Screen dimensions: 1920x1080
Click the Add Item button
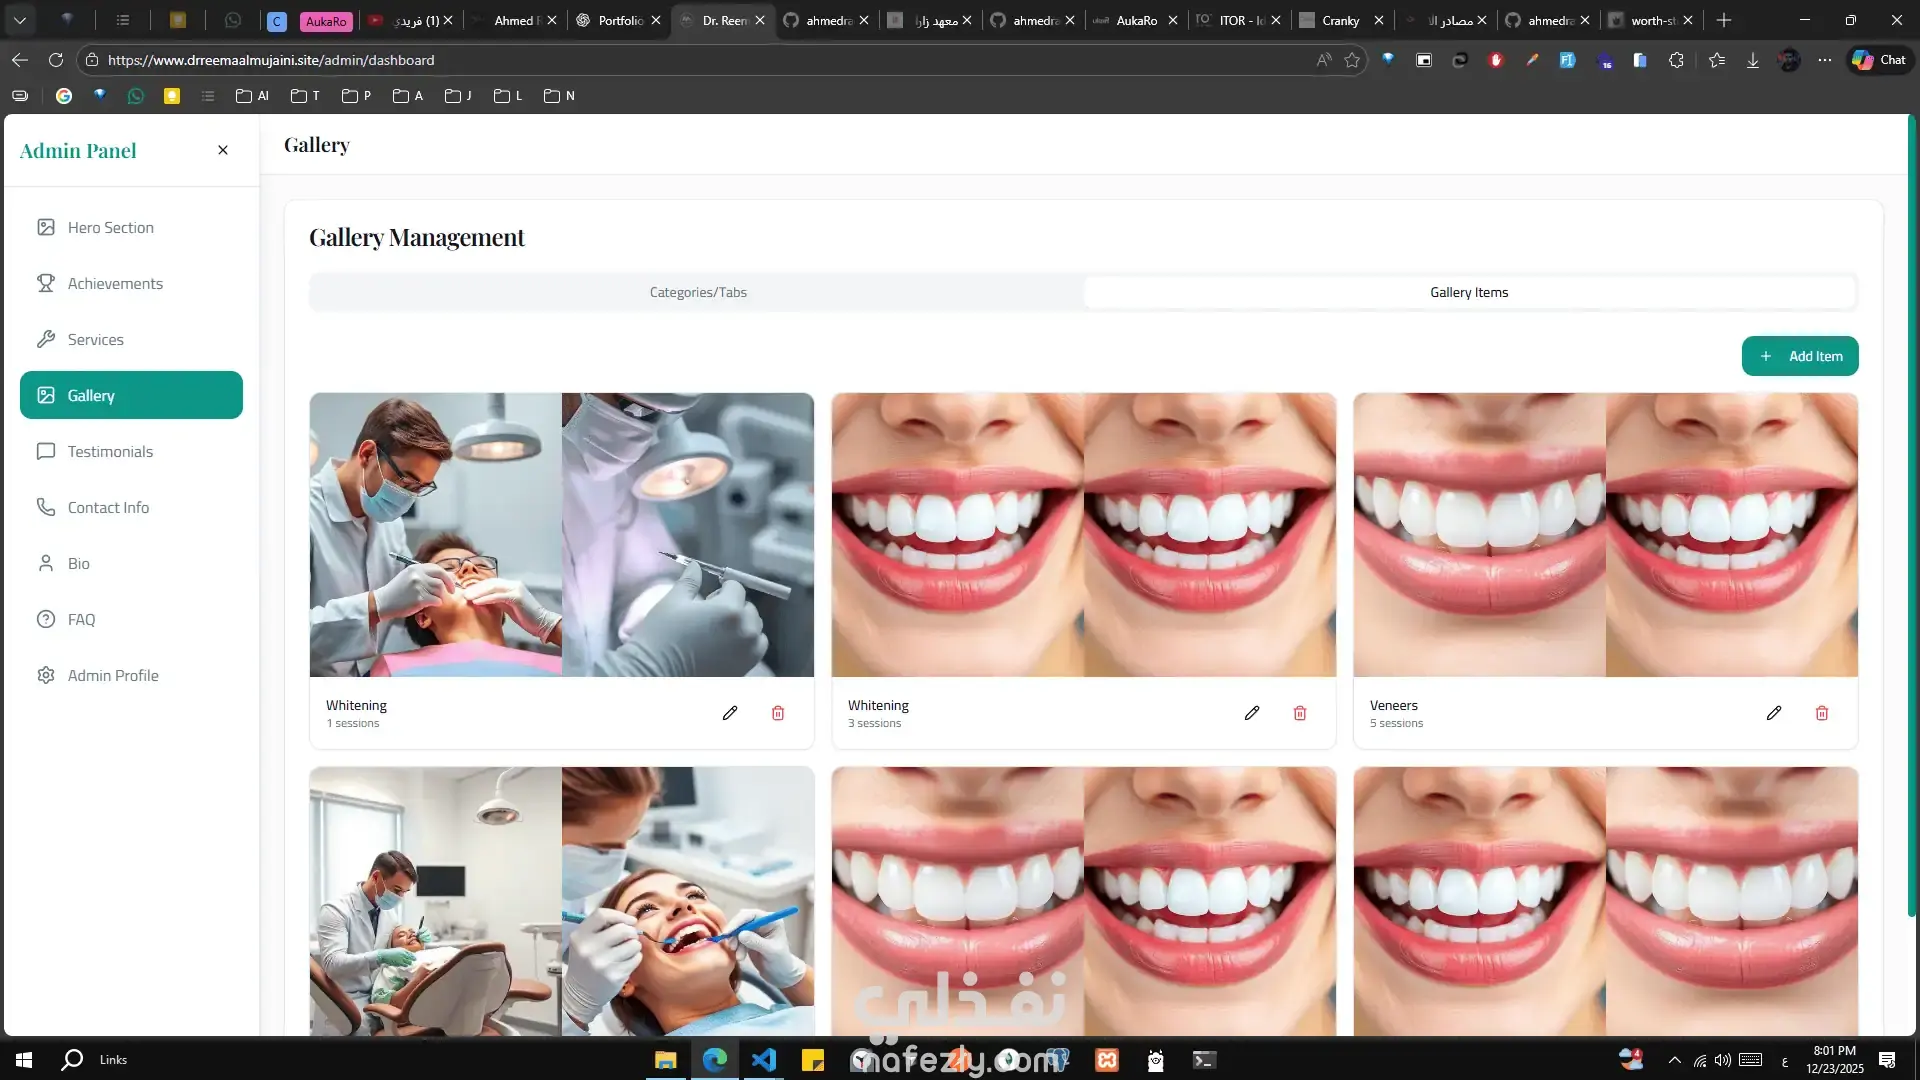click(1799, 356)
